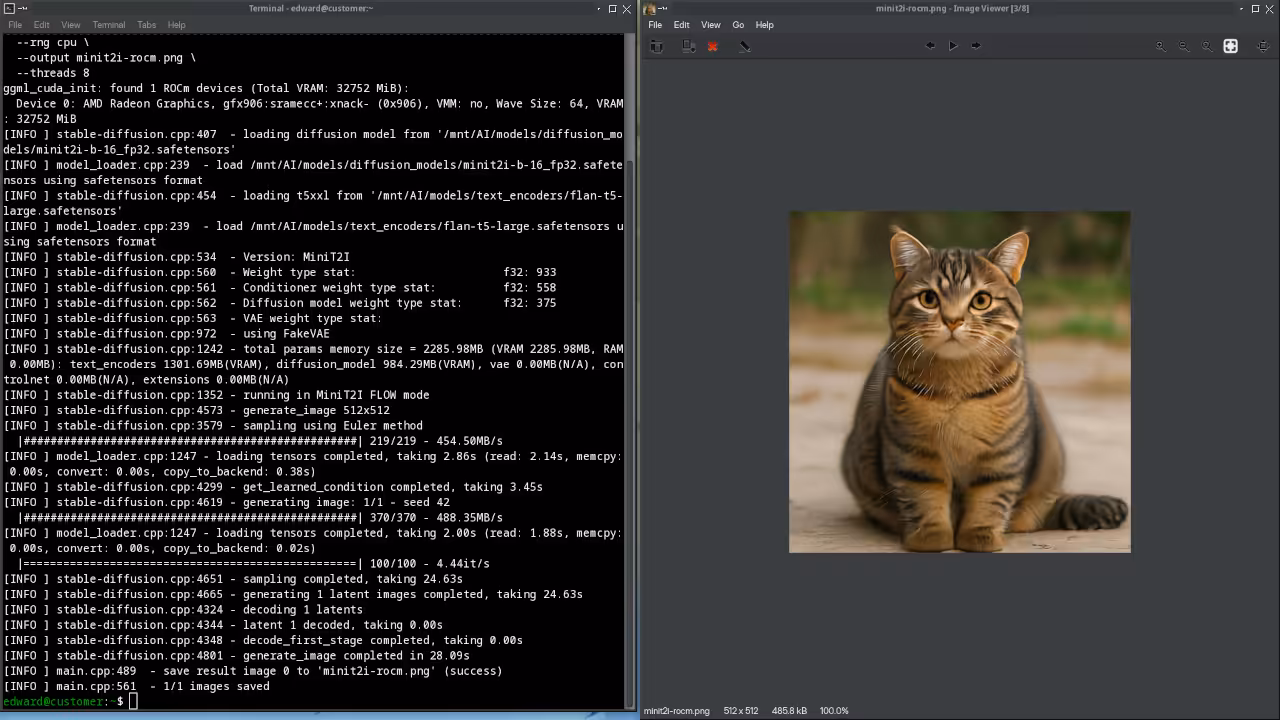Open the Terminal menu in Terminal window
This screenshot has height=720, width=1280.
coord(109,25)
